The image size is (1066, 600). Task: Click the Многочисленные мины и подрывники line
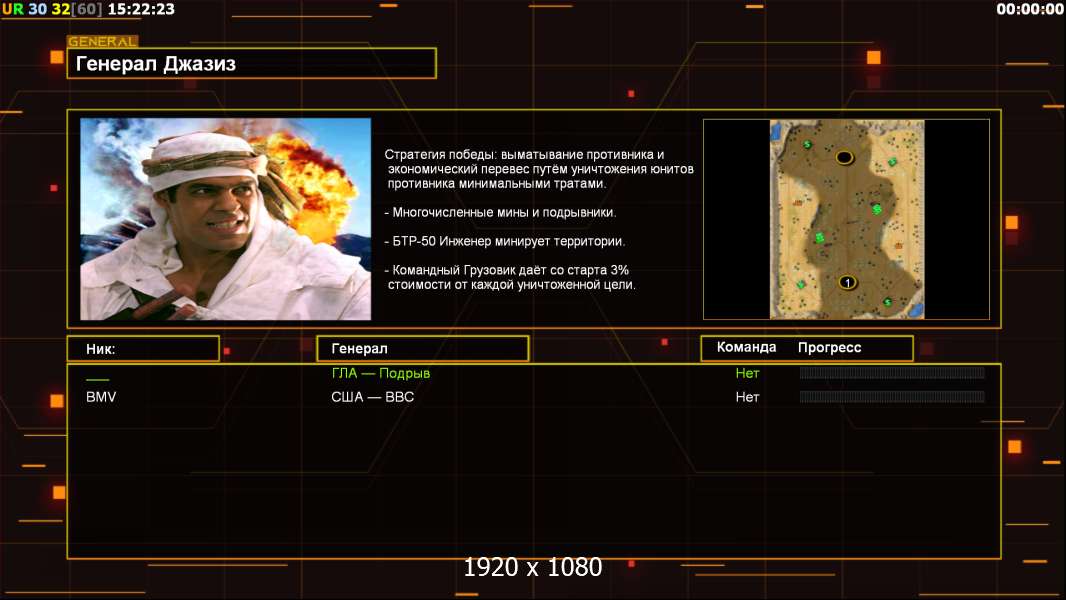[501, 212]
